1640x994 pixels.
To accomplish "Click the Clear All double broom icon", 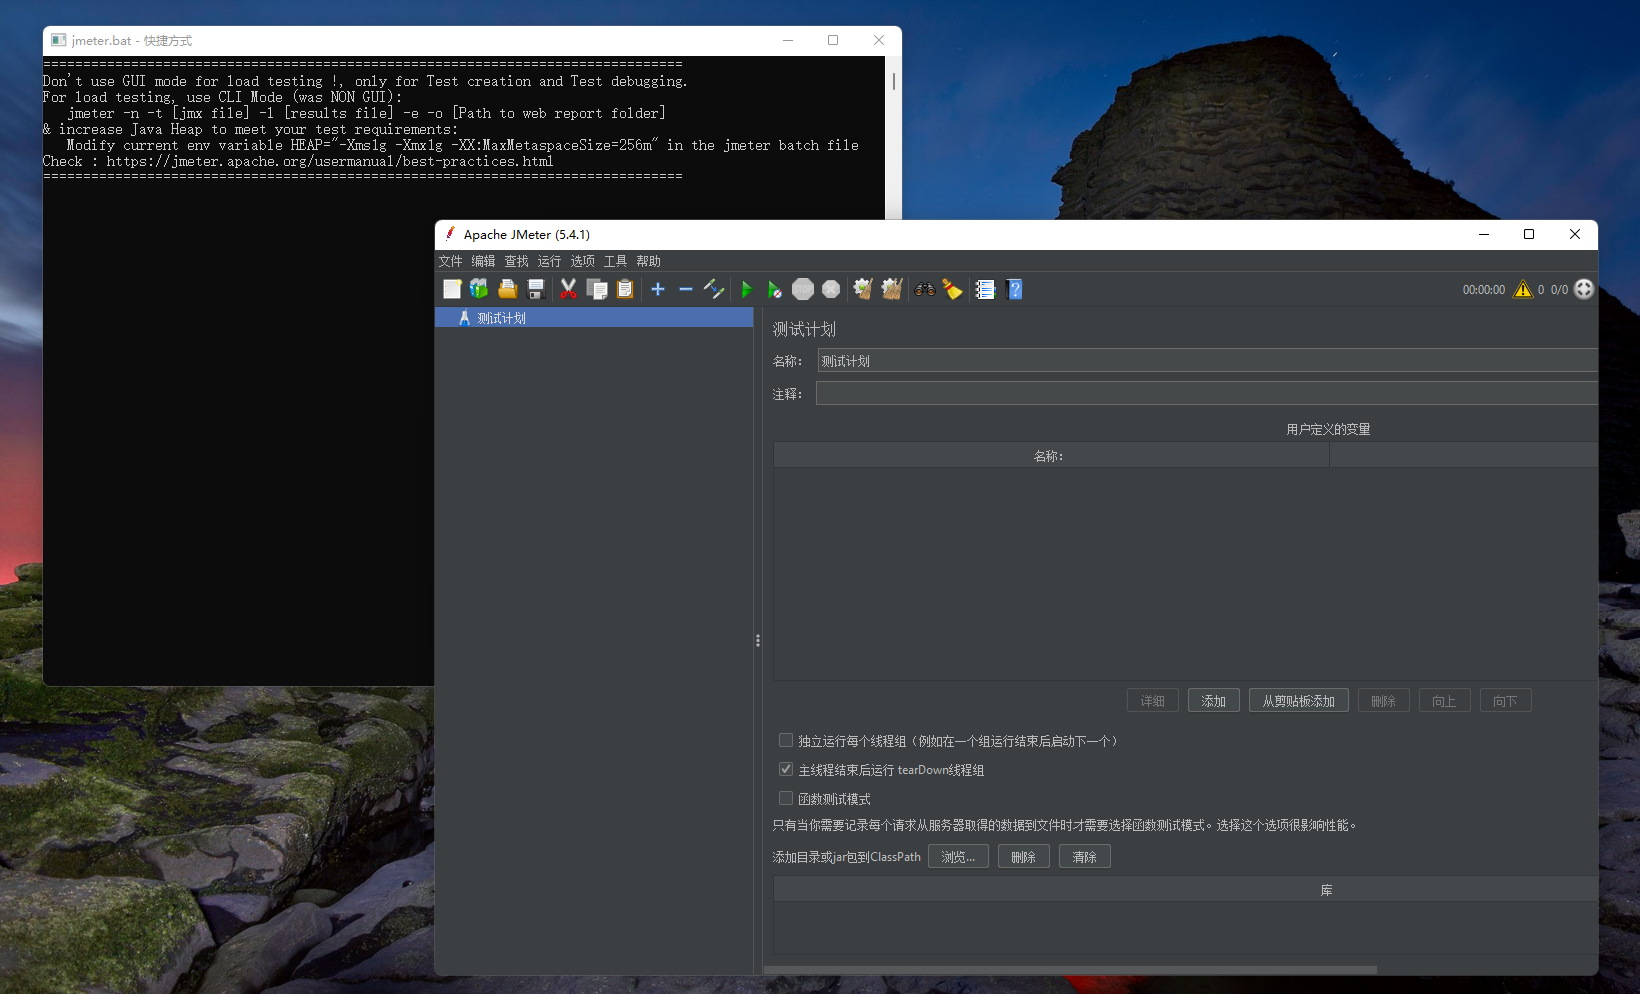I will [x=892, y=289].
